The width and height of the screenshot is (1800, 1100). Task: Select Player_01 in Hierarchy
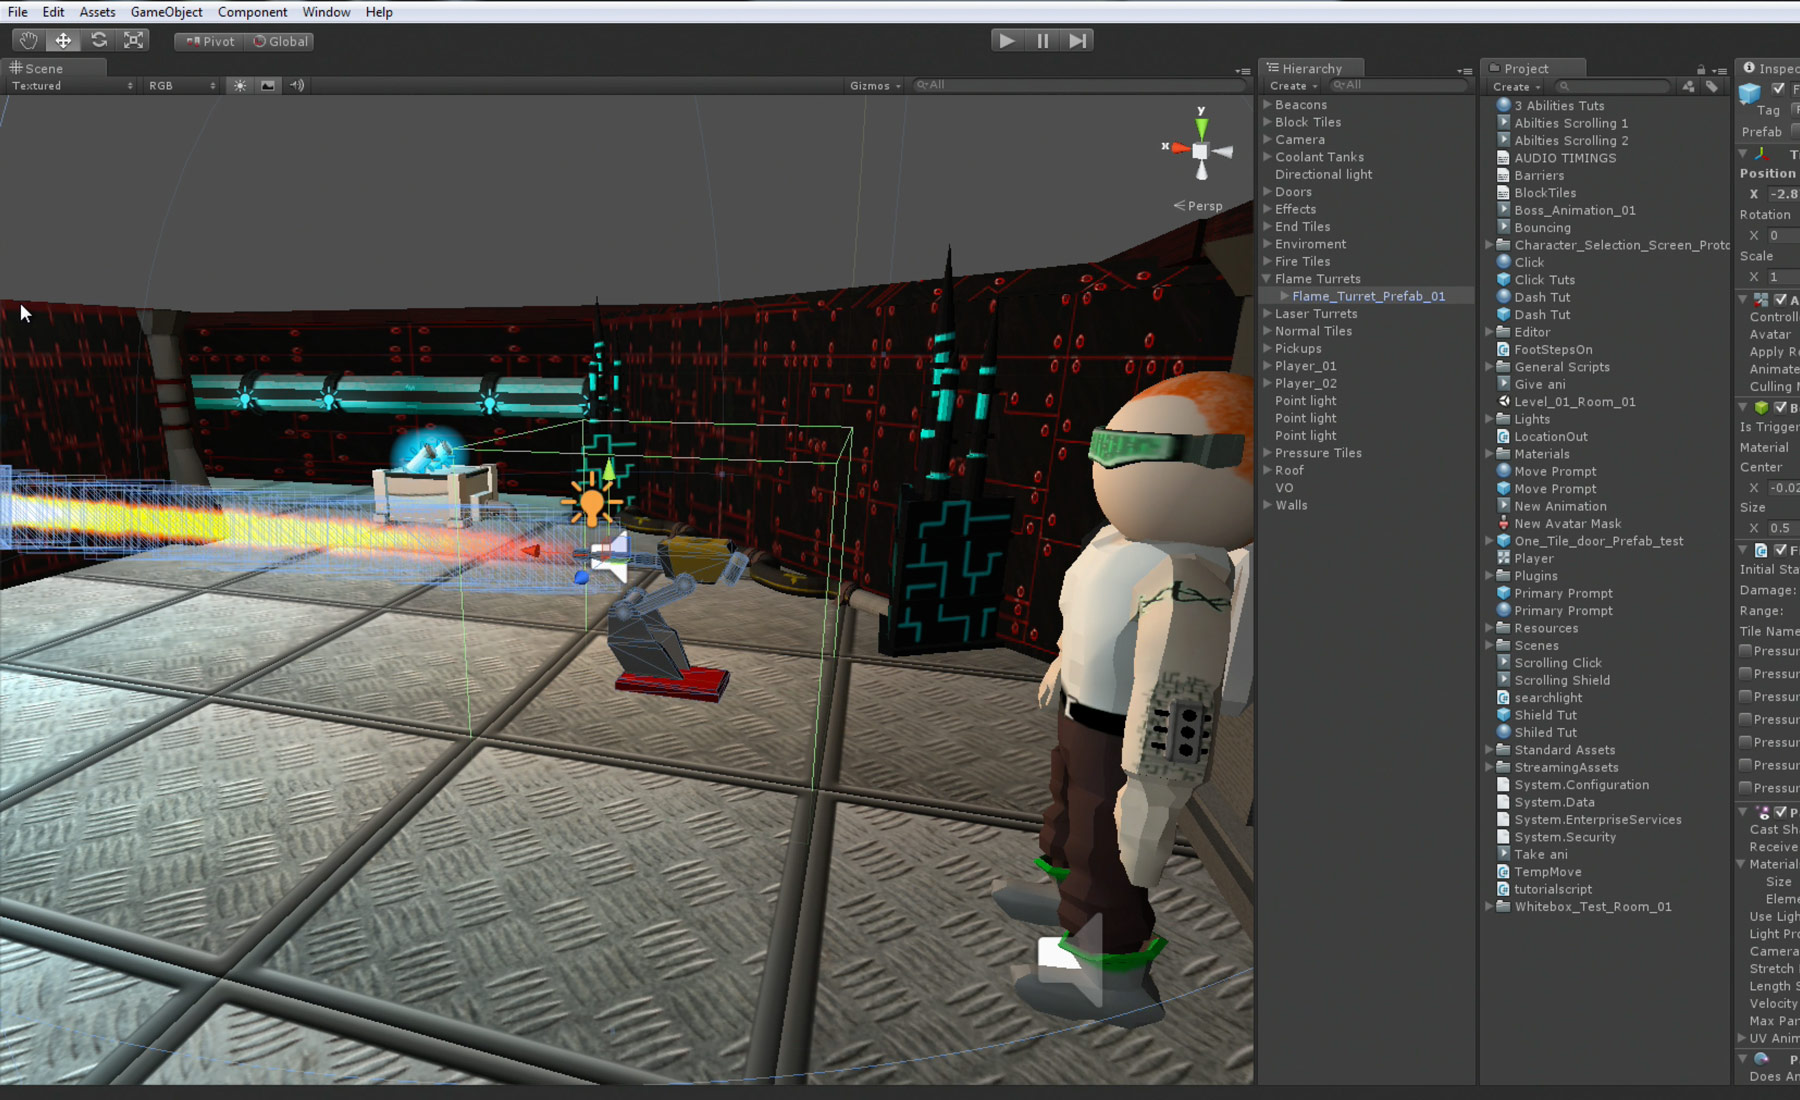pos(1305,366)
